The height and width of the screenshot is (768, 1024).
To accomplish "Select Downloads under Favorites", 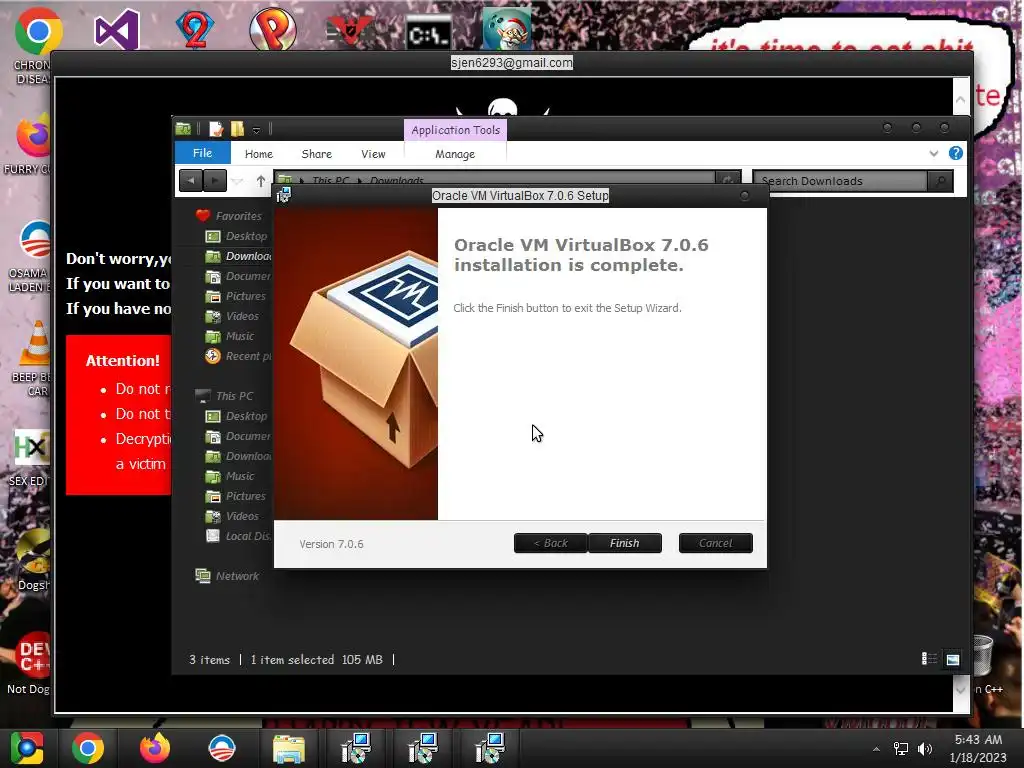I will coord(238,256).
